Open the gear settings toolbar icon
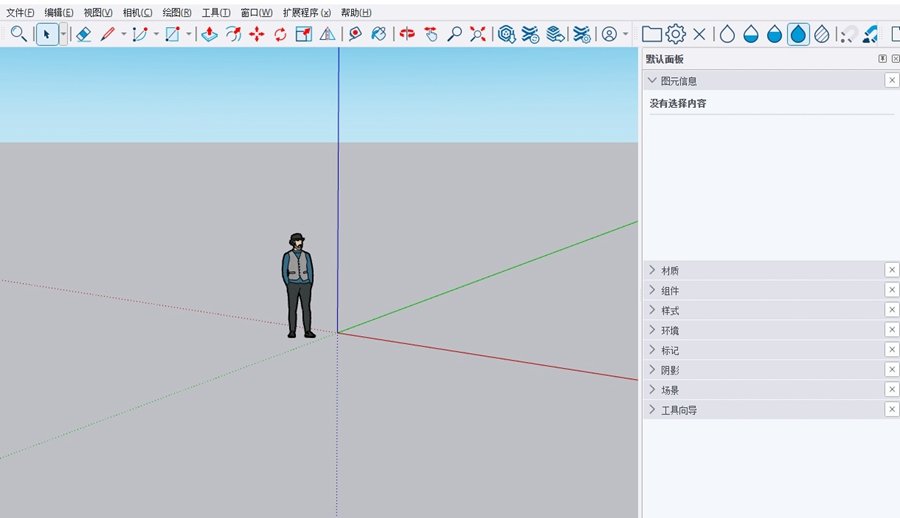Viewport: 900px width, 518px height. pos(676,34)
